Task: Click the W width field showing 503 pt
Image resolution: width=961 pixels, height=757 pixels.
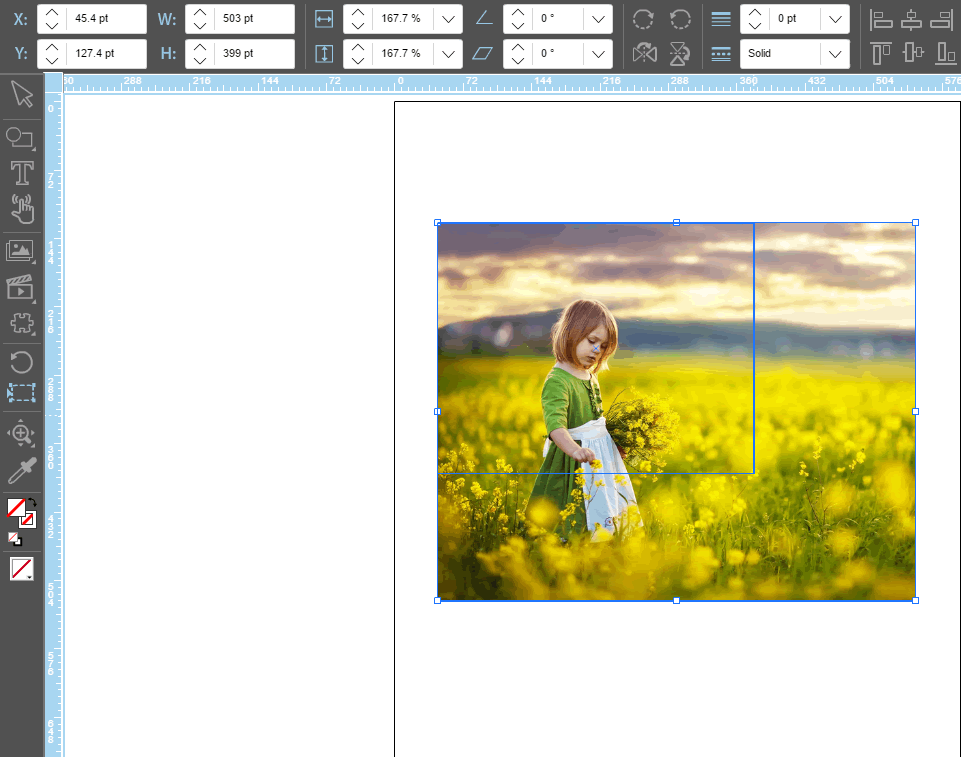Action: coord(255,19)
